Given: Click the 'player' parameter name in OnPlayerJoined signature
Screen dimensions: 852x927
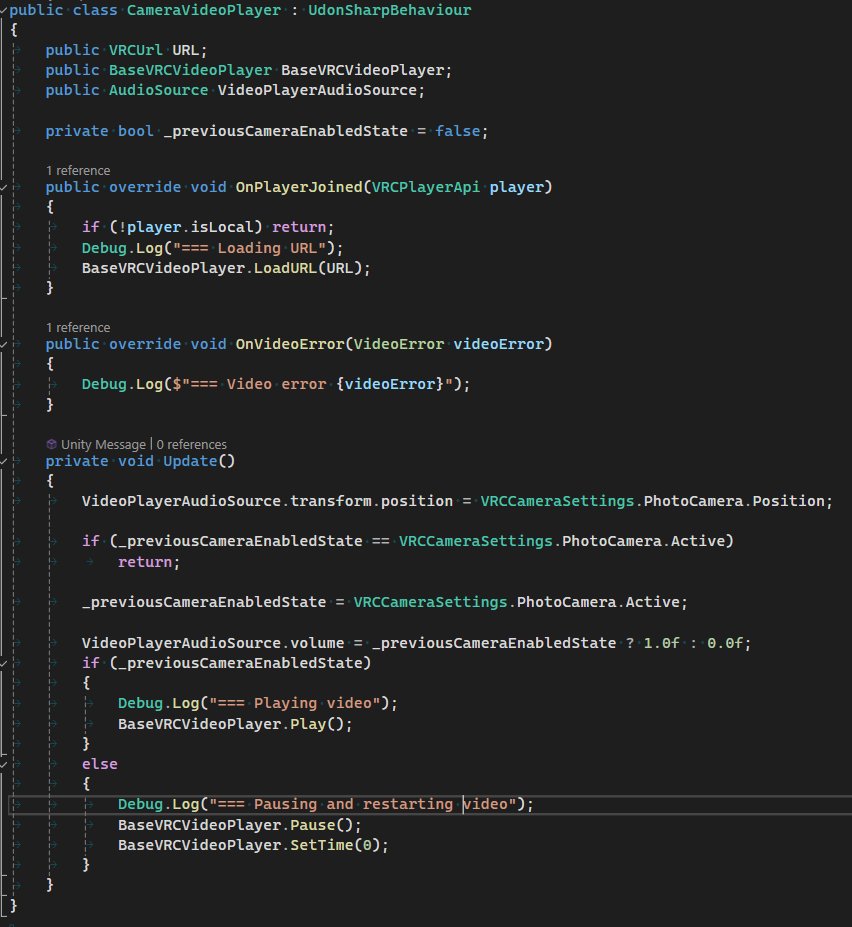Looking at the screenshot, I should (516, 187).
